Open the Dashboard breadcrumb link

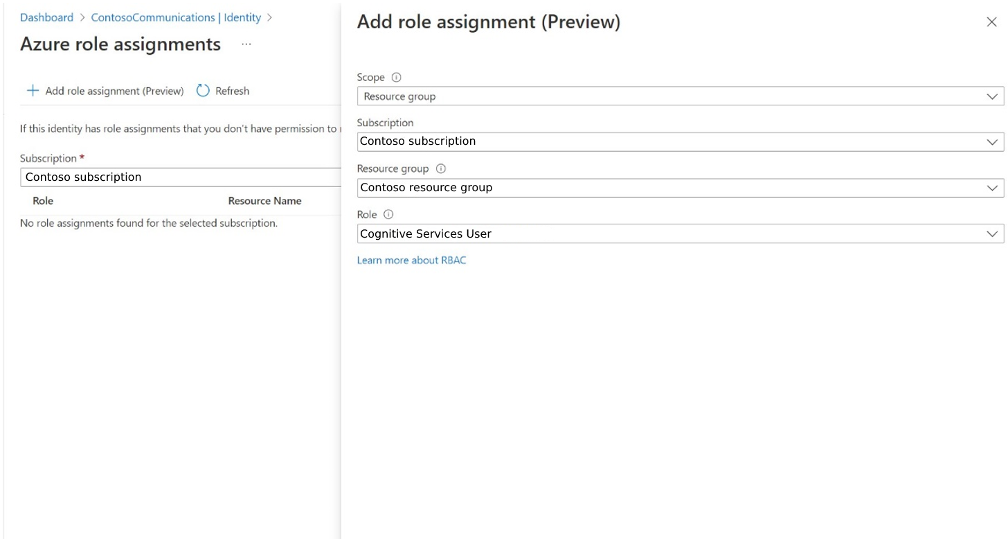pos(46,17)
